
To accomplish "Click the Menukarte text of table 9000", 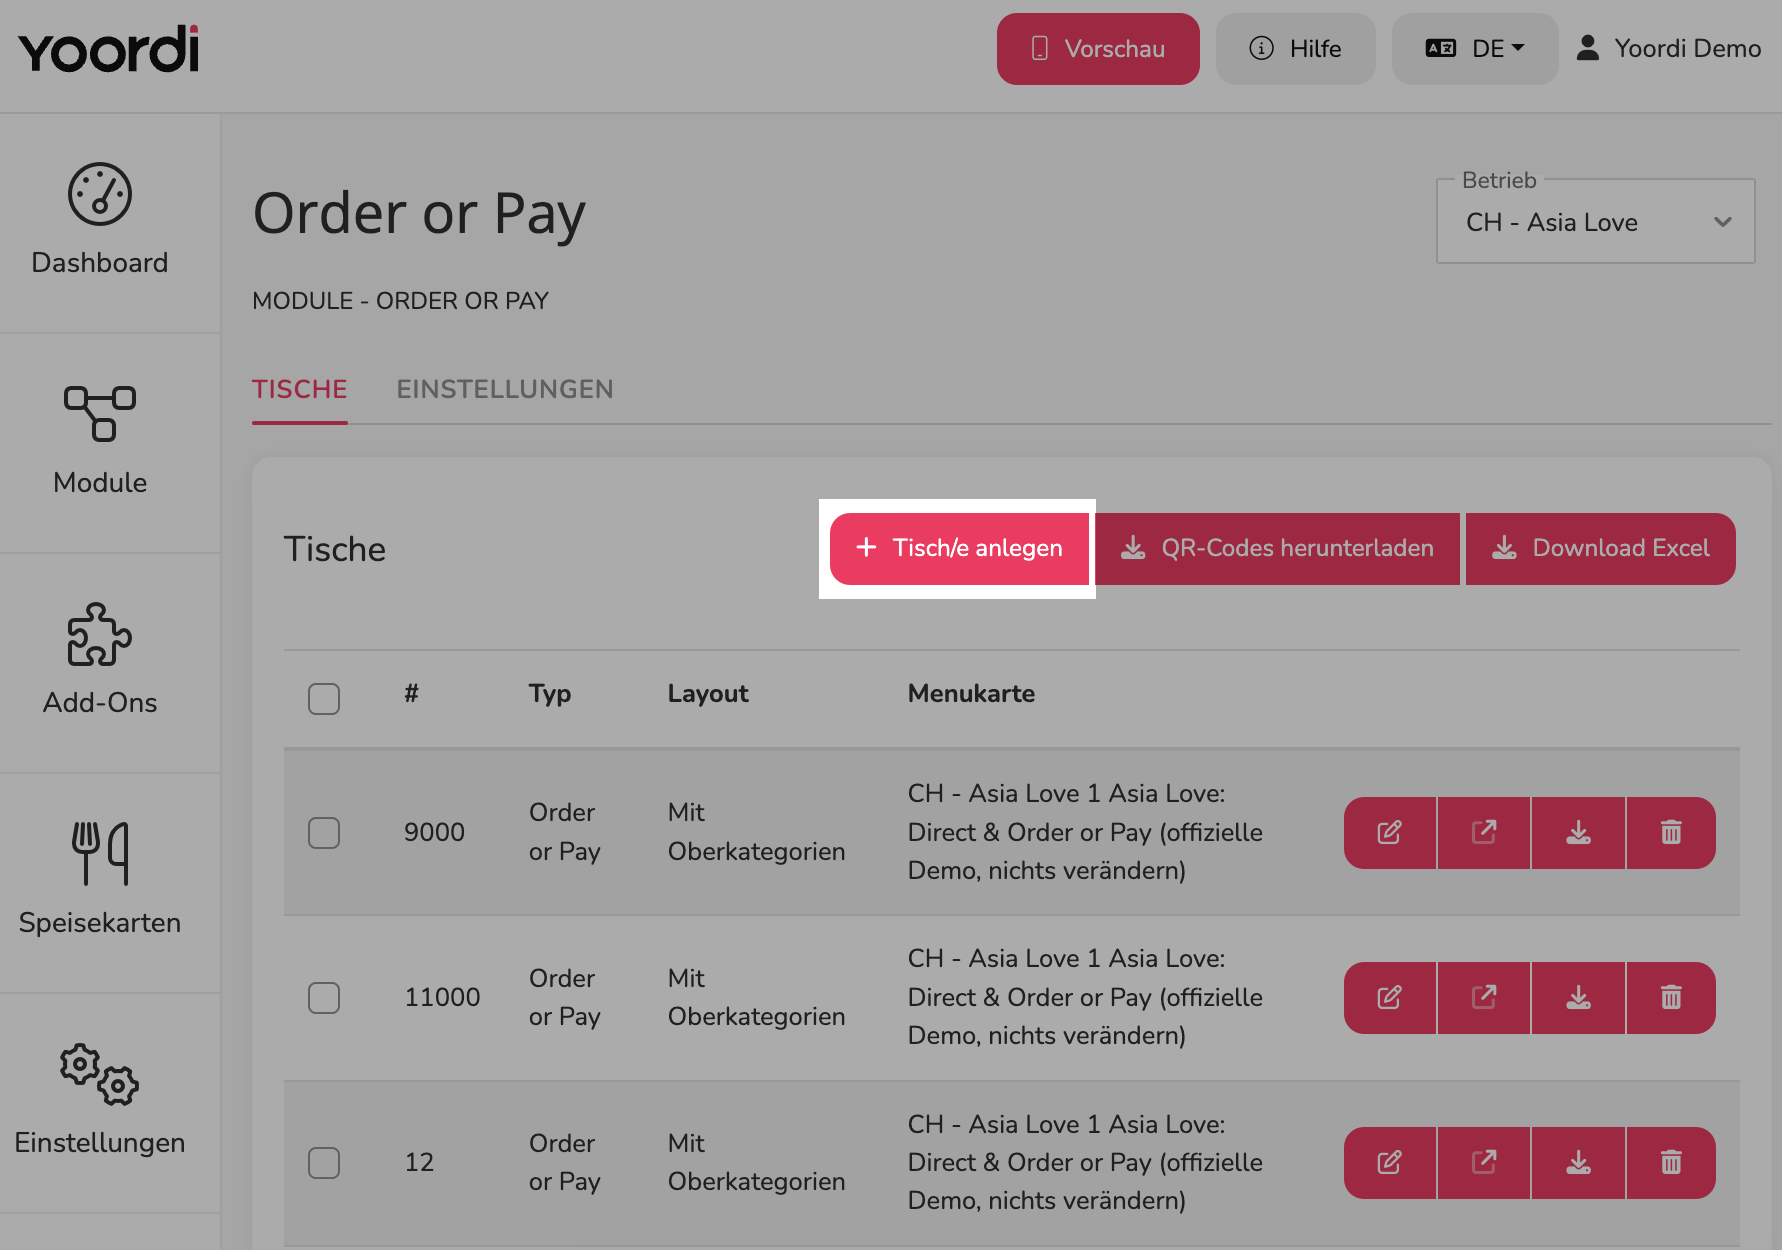I will click(x=1085, y=832).
